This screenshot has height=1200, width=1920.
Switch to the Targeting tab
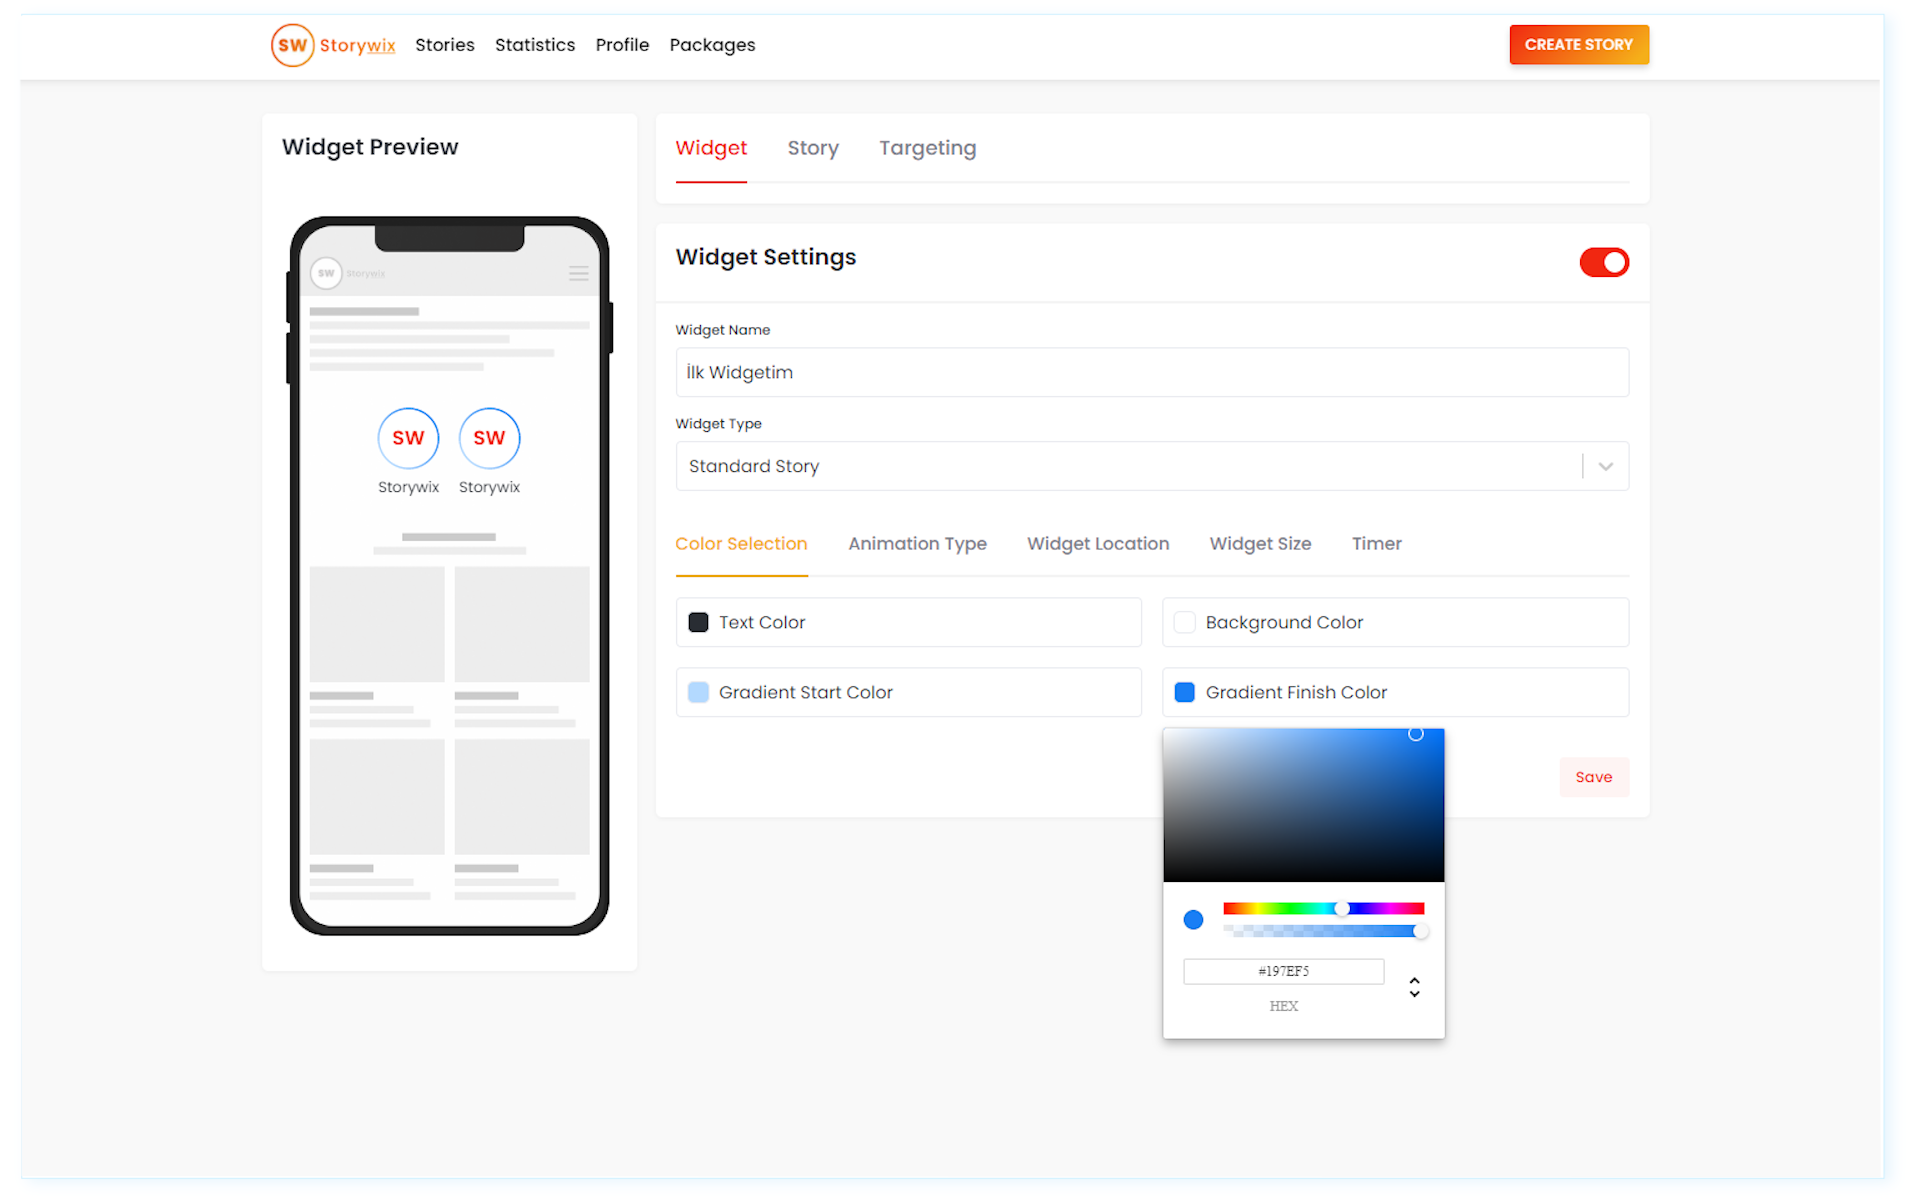(x=927, y=148)
